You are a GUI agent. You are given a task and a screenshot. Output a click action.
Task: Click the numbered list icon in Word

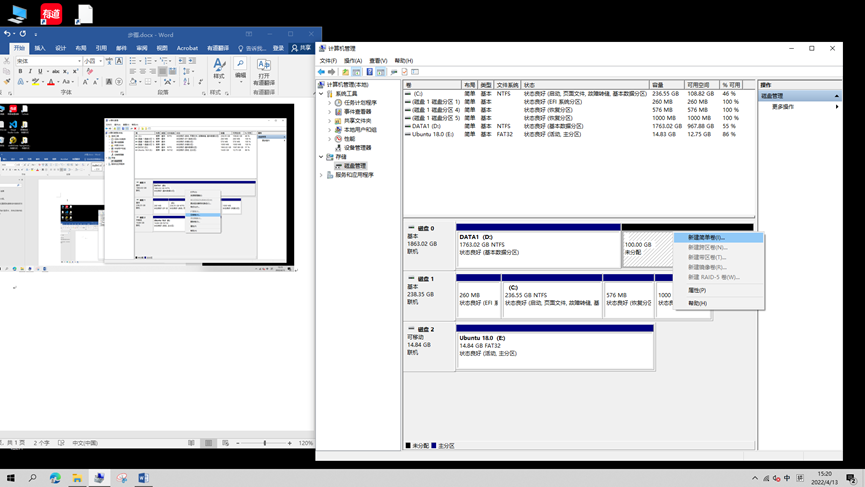tap(148, 61)
